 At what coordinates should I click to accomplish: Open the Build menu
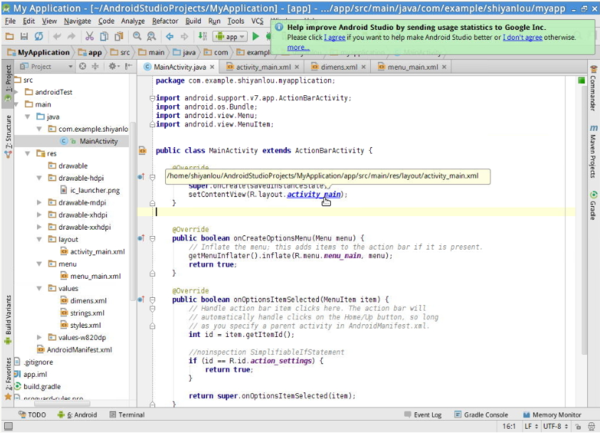(193, 21)
